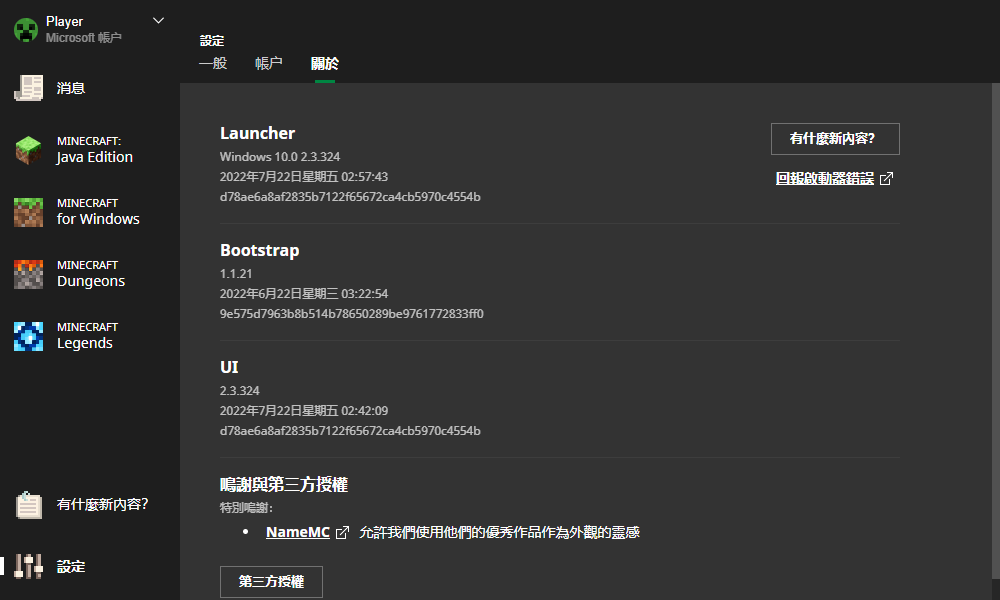Click the Bootstrap version '1.1.21'

[236, 274]
